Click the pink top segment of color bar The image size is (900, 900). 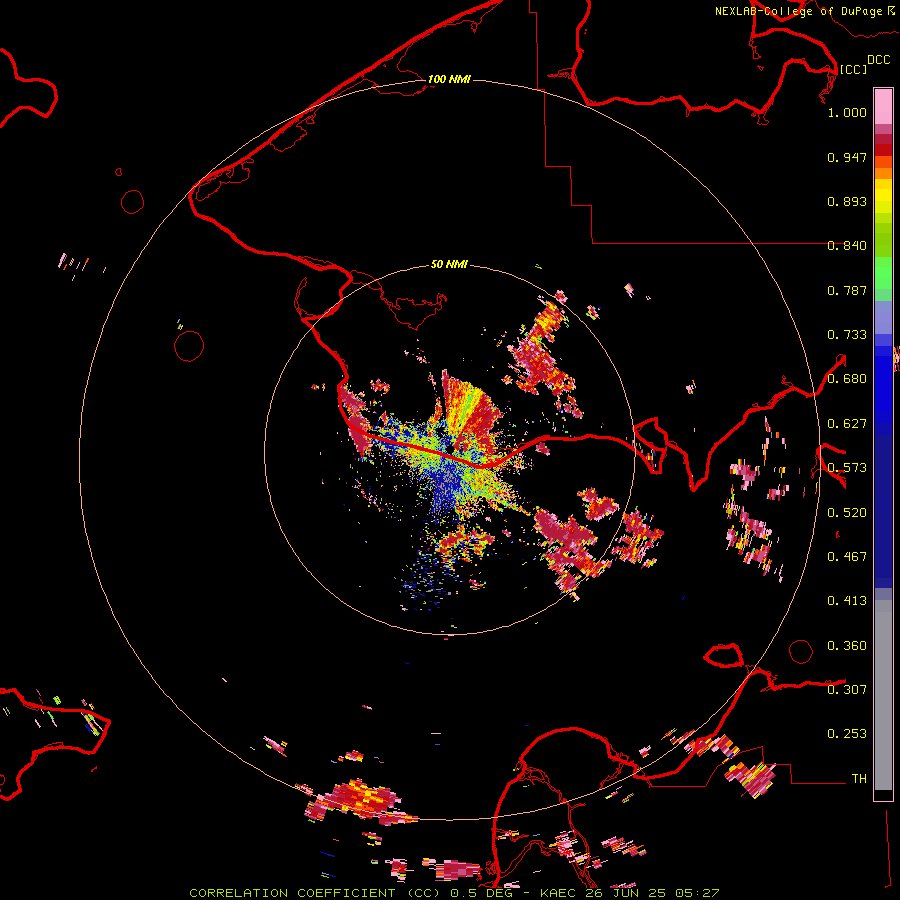pyautogui.click(x=883, y=107)
